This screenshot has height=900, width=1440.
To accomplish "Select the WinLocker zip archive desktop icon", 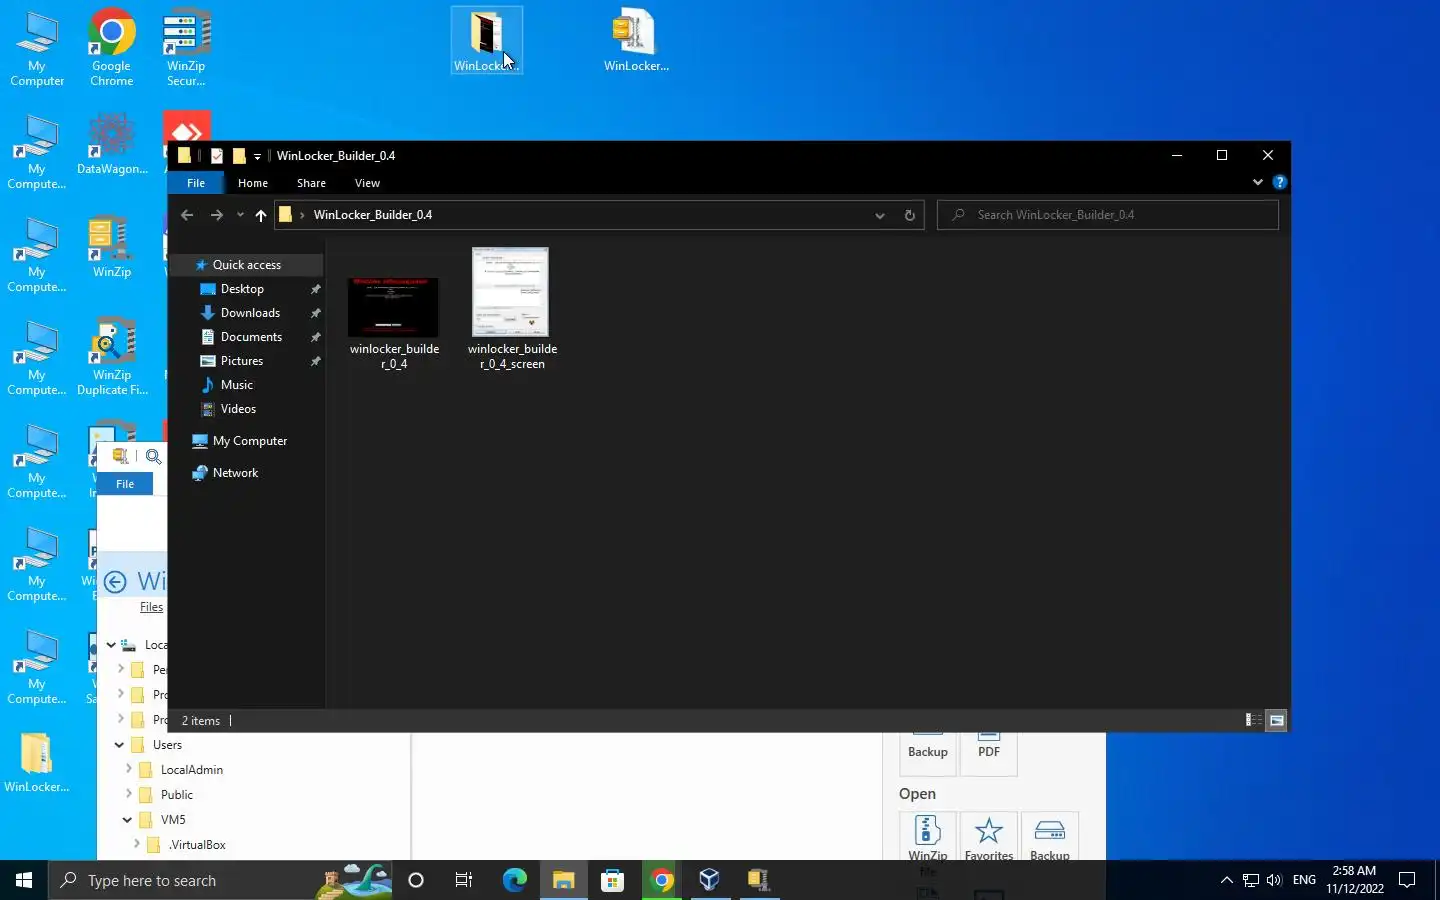I will [x=636, y=41].
